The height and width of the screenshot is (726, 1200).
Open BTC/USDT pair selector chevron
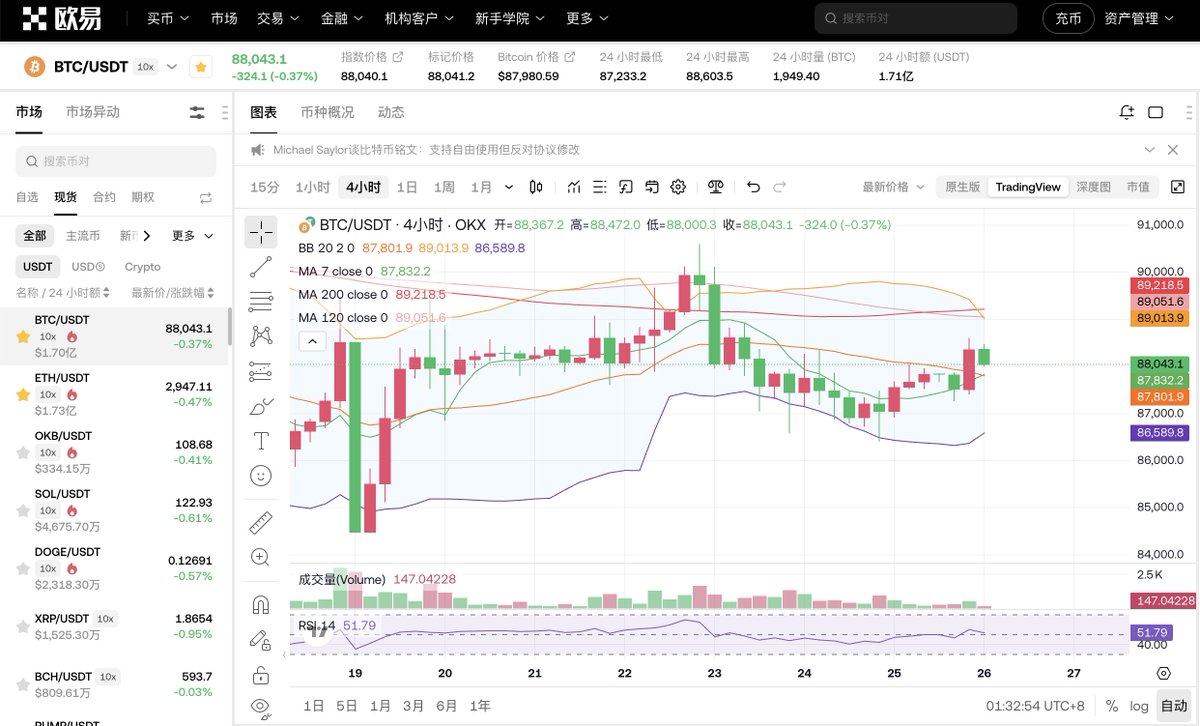point(172,67)
